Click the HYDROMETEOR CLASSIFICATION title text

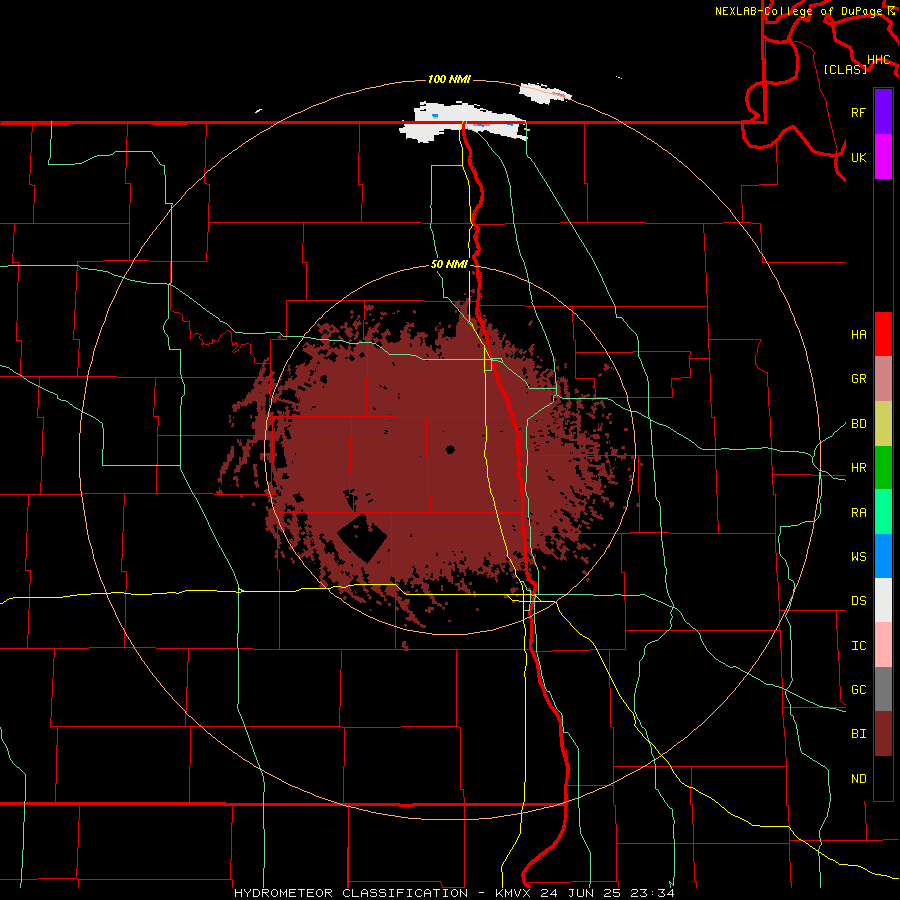[351, 893]
